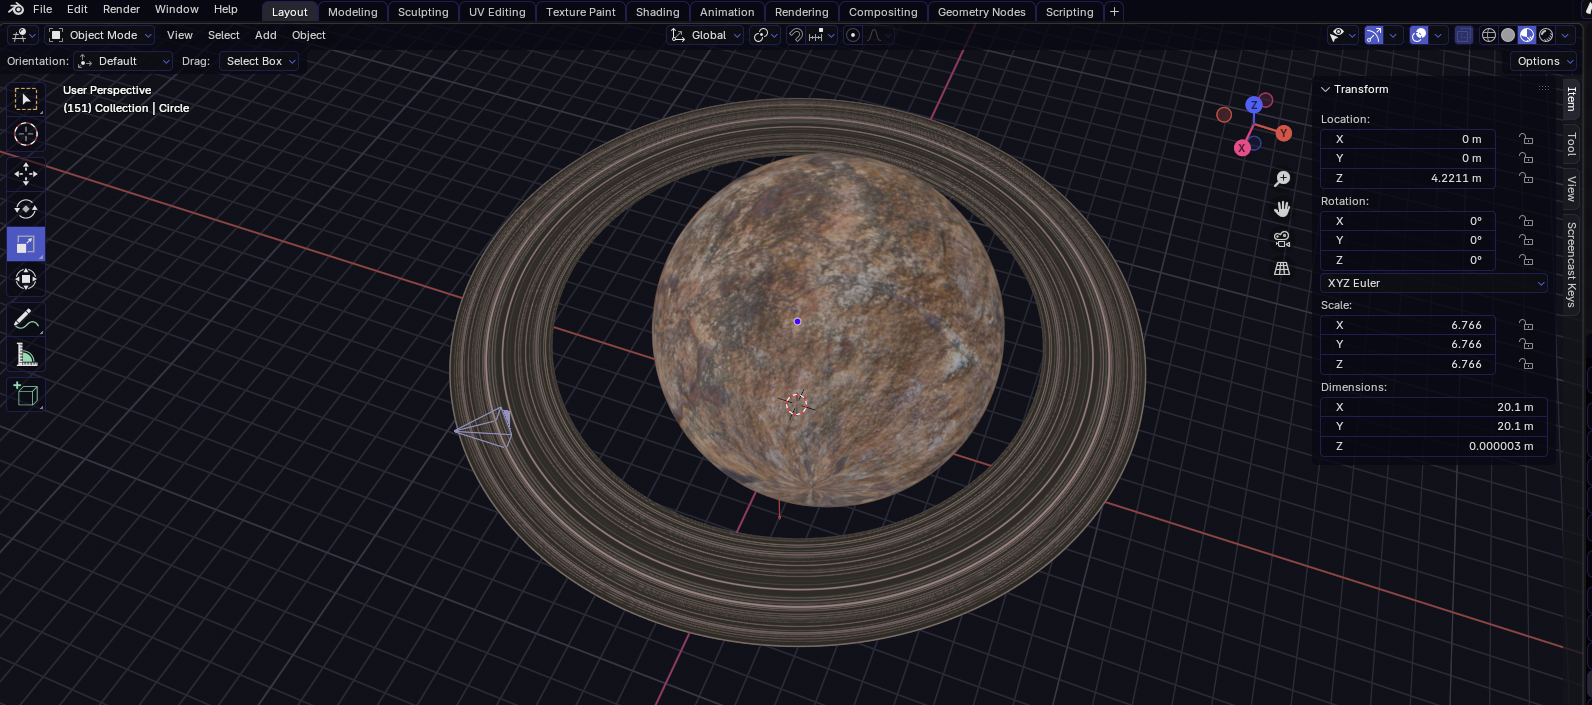The height and width of the screenshot is (705, 1592).
Task: Open the sidebar Tool tab
Action: pyautogui.click(x=1571, y=144)
